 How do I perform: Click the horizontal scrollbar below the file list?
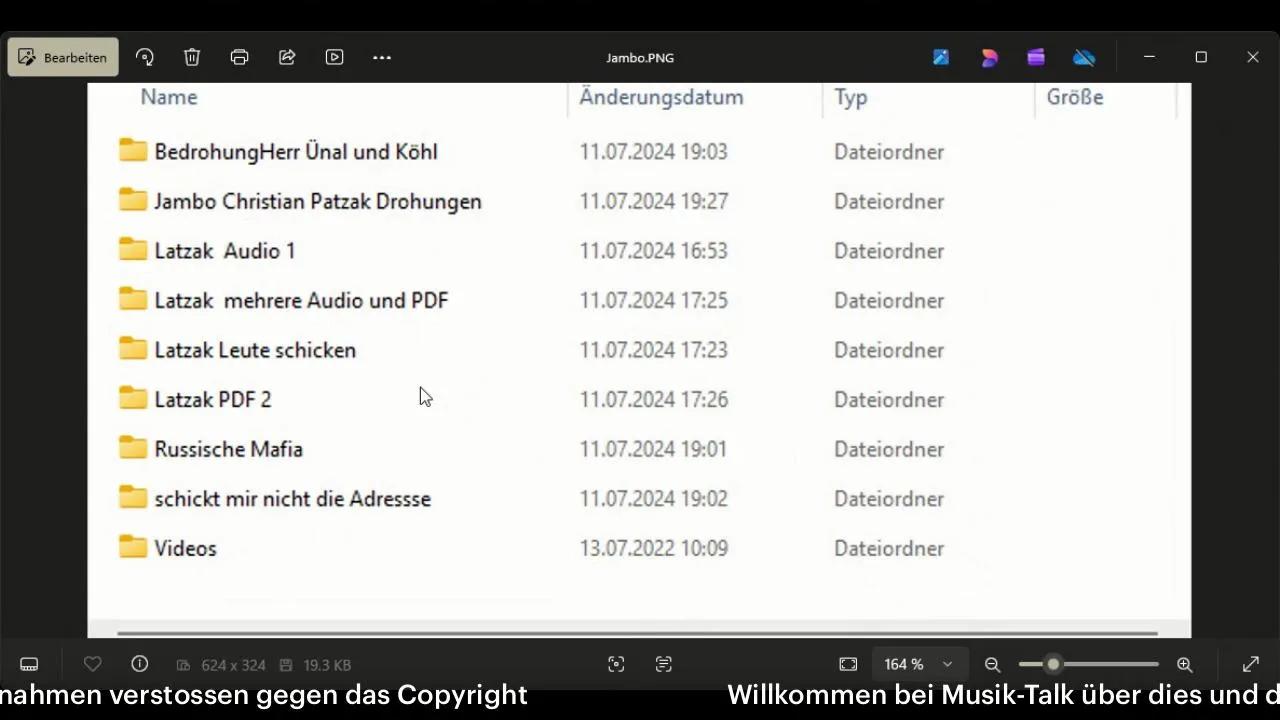tap(637, 633)
